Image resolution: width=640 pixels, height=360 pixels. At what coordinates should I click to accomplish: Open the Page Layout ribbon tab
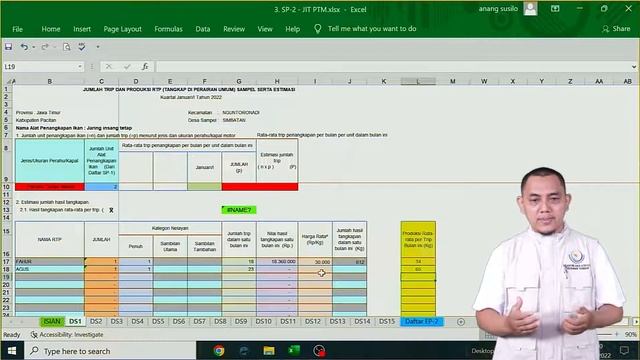pos(122,29)
